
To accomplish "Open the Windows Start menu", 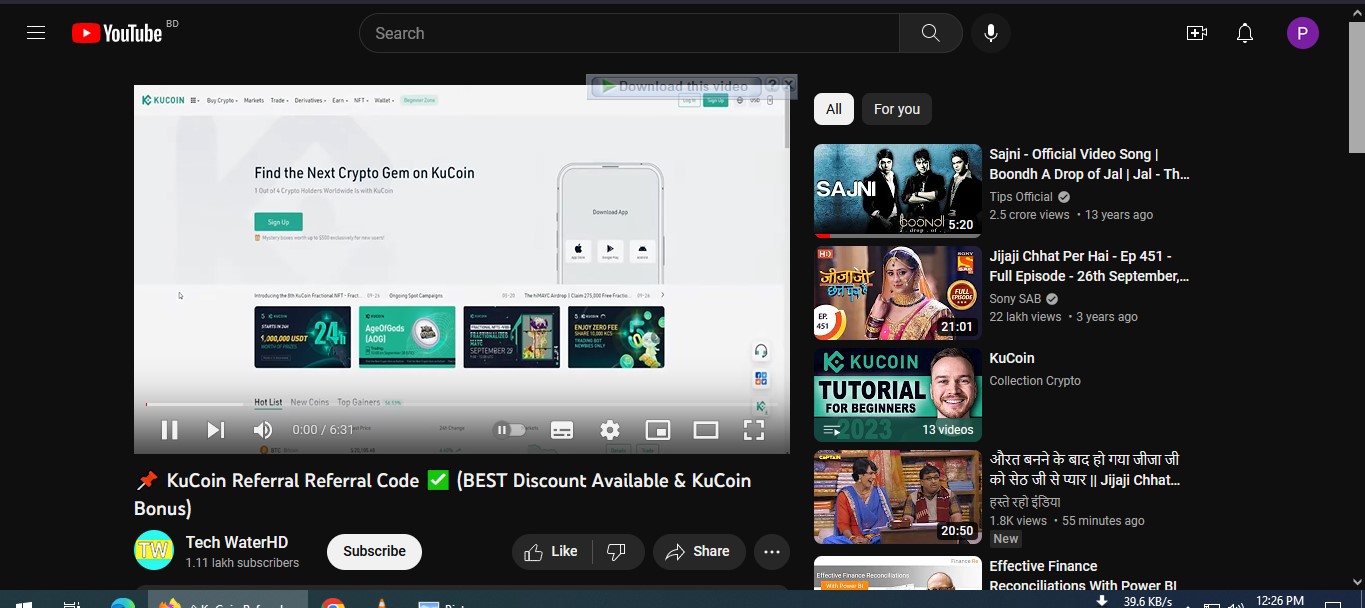I will [x=23, y=604].
